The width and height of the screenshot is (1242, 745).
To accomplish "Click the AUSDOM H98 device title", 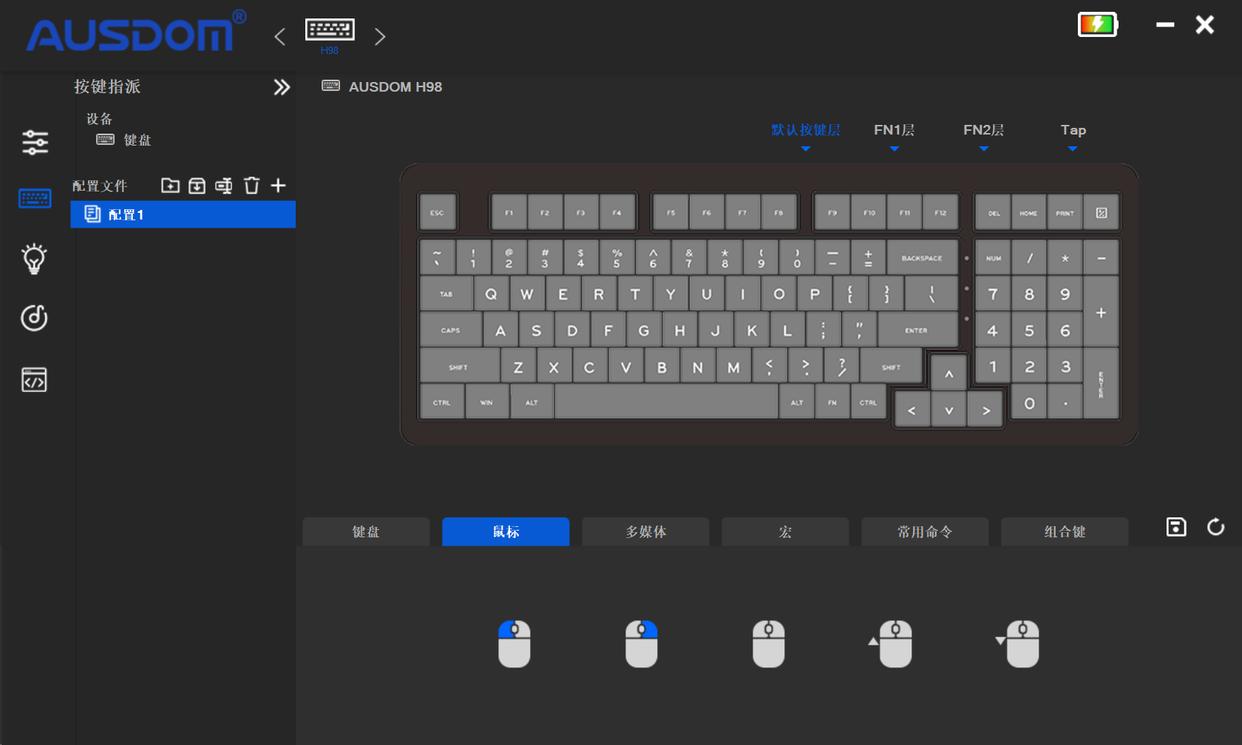I will [x=395, y=87].
